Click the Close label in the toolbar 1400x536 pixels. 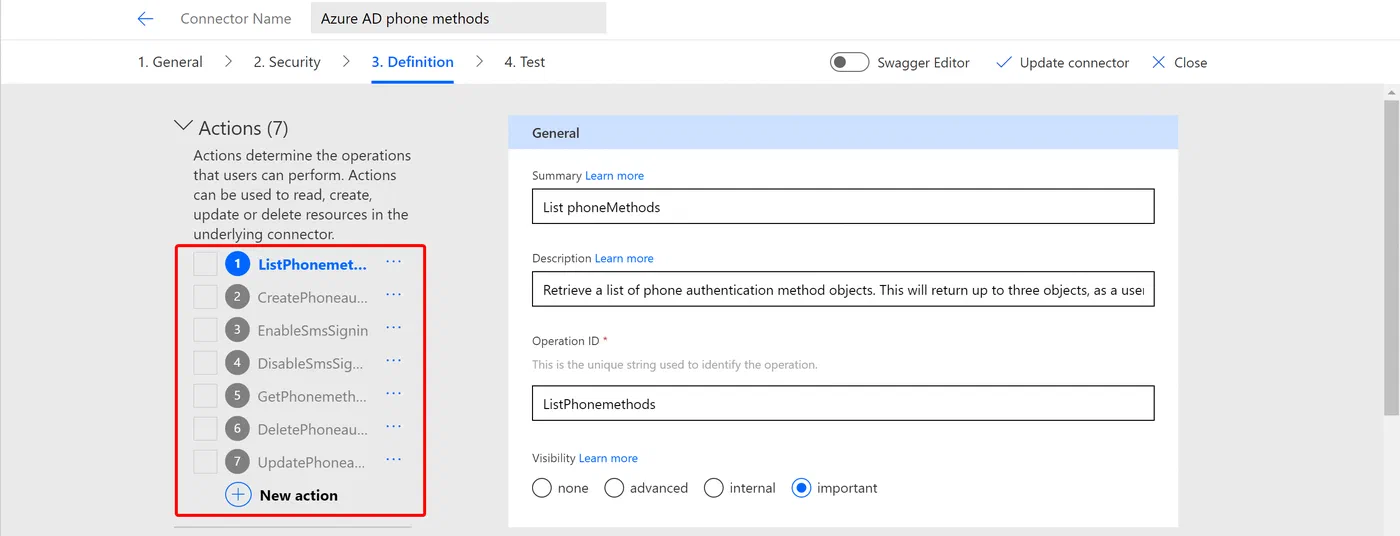[x=1190, y=62]
